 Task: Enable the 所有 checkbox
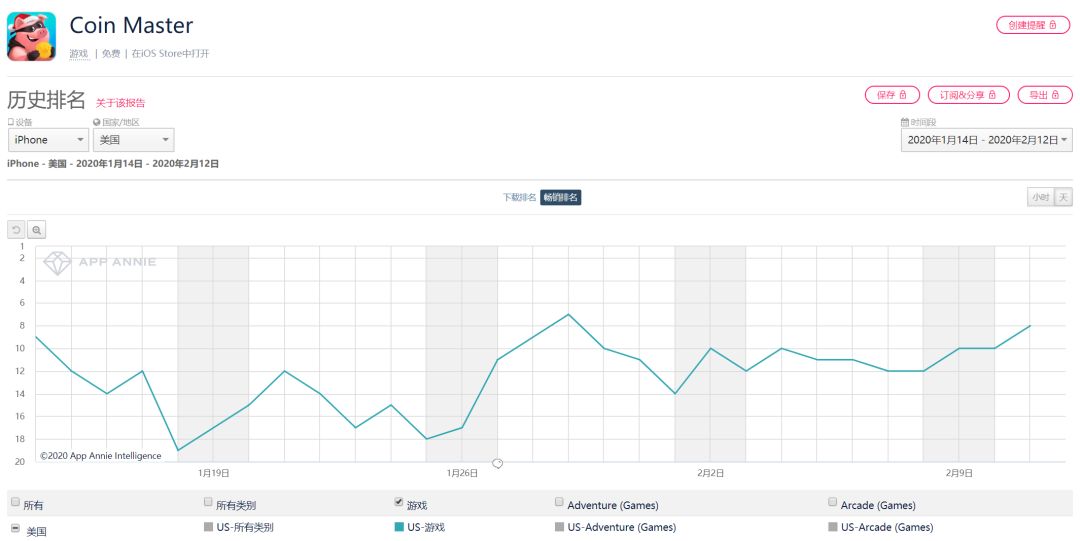click(15, 503)
